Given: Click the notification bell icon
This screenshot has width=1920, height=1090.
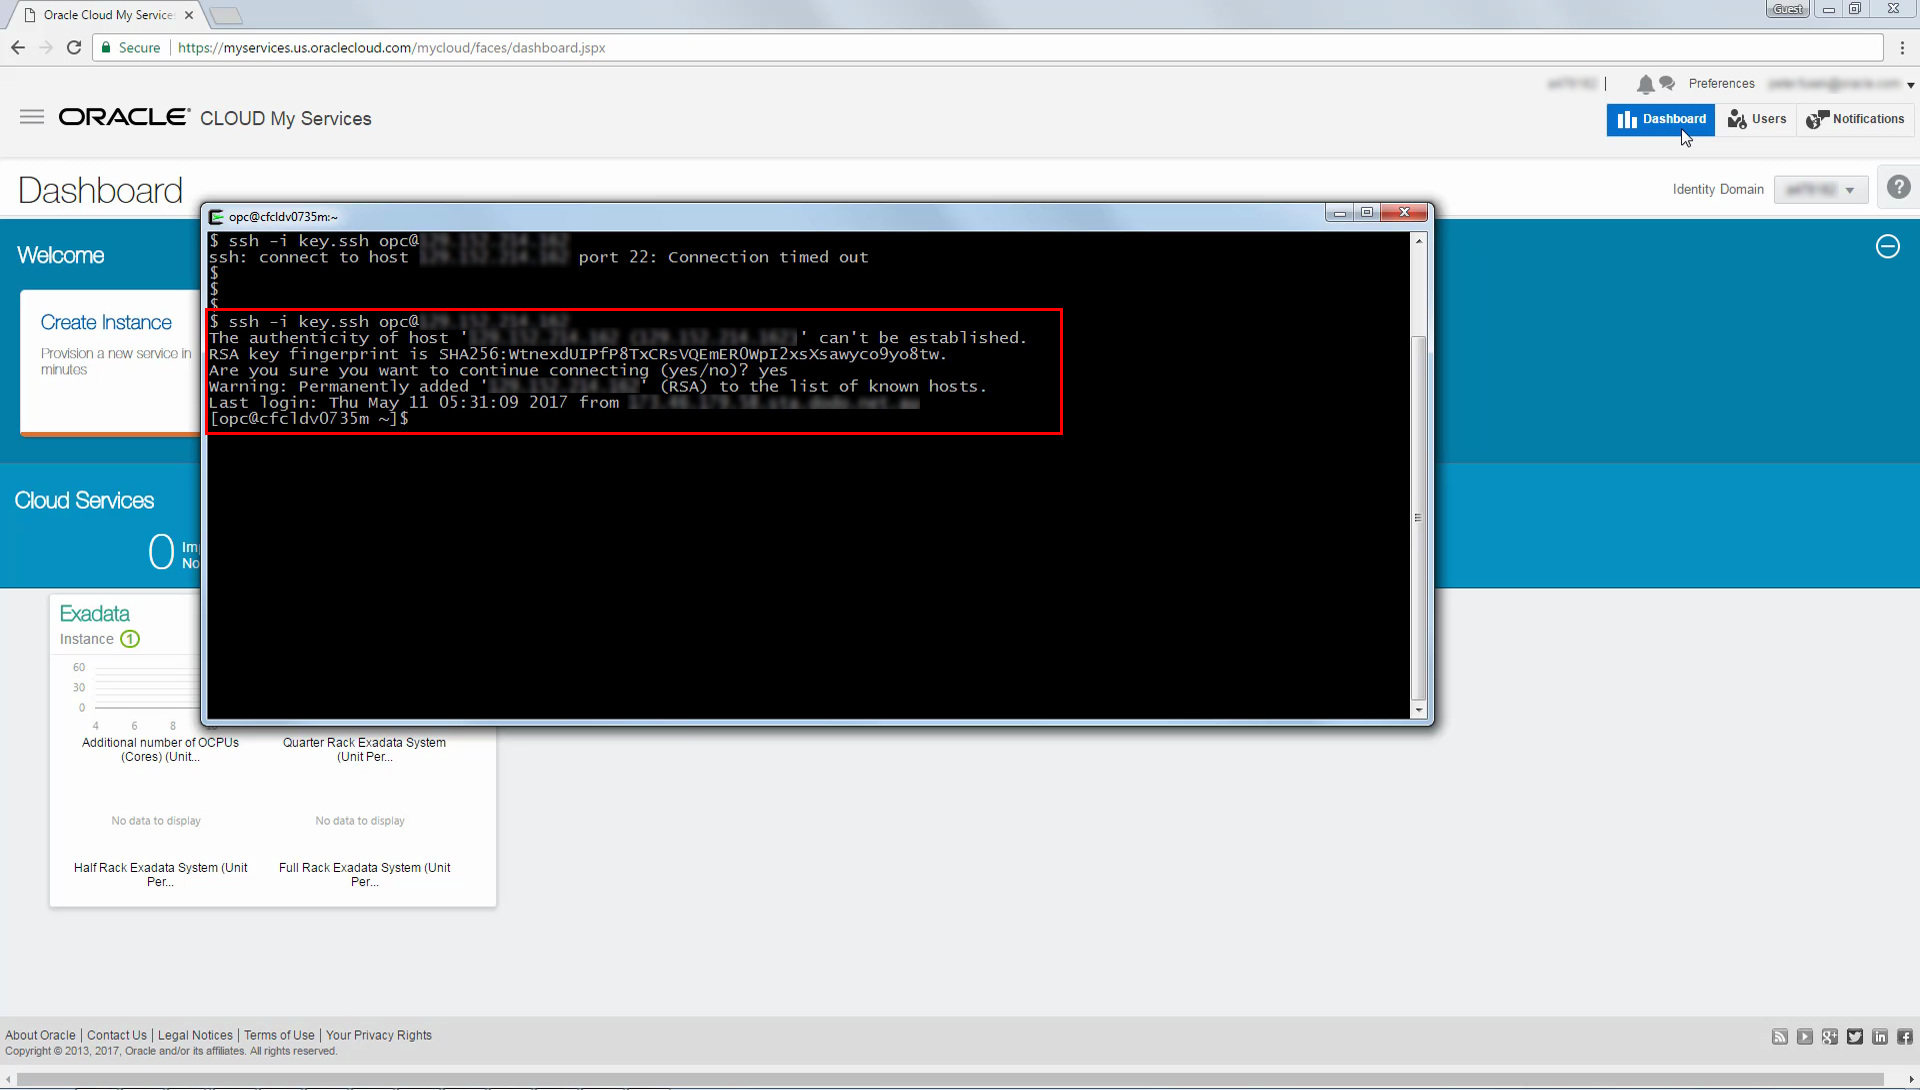Looking at the screenshot, I should tap(1645, 84).
